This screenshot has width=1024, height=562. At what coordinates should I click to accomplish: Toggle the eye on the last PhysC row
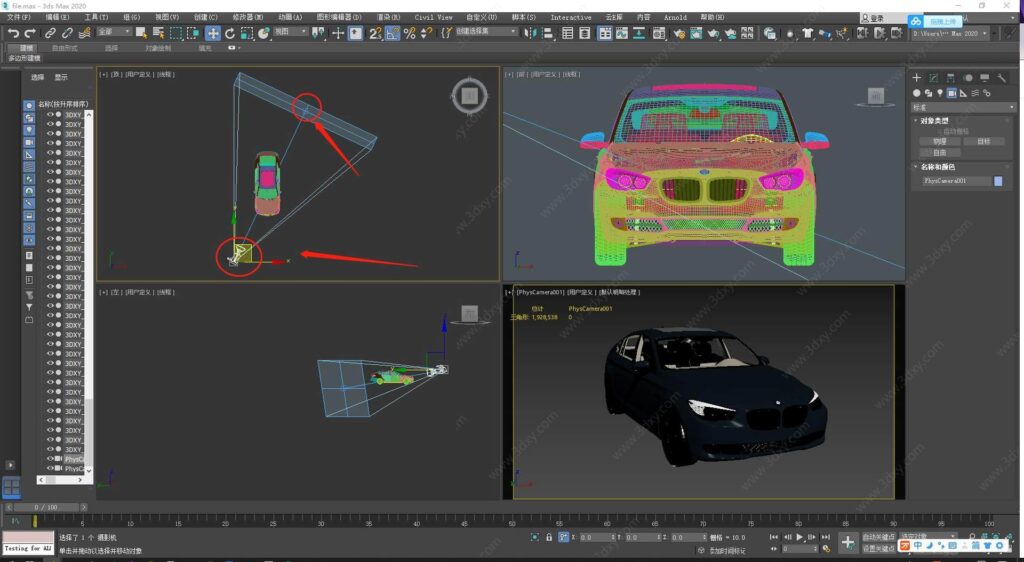tap(50, 469)
